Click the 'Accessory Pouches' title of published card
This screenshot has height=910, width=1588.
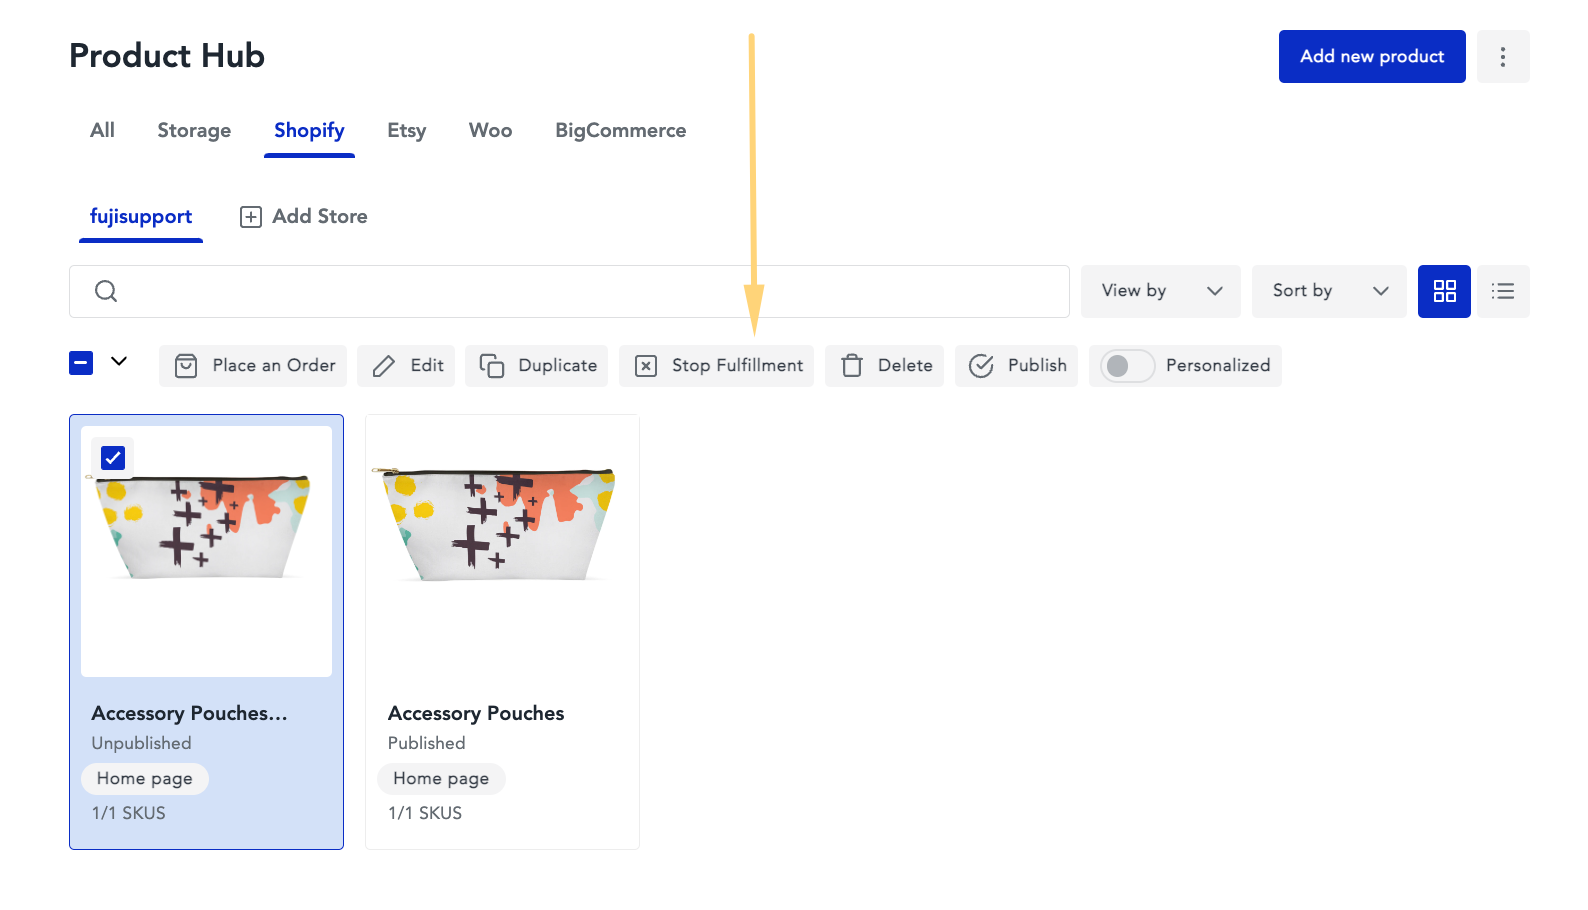[x=476, y=713]
